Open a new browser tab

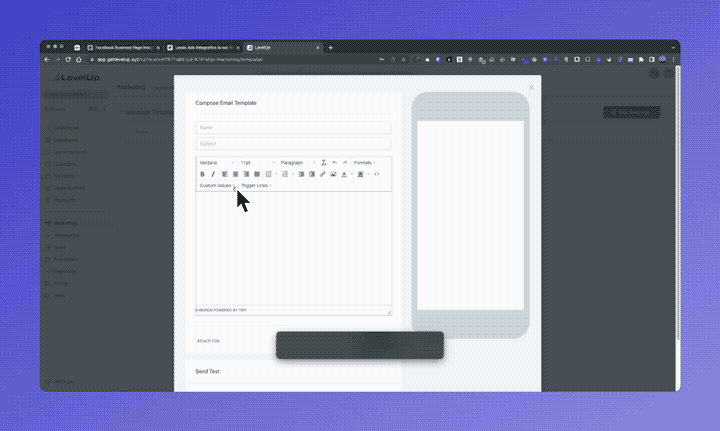[330, 48]
